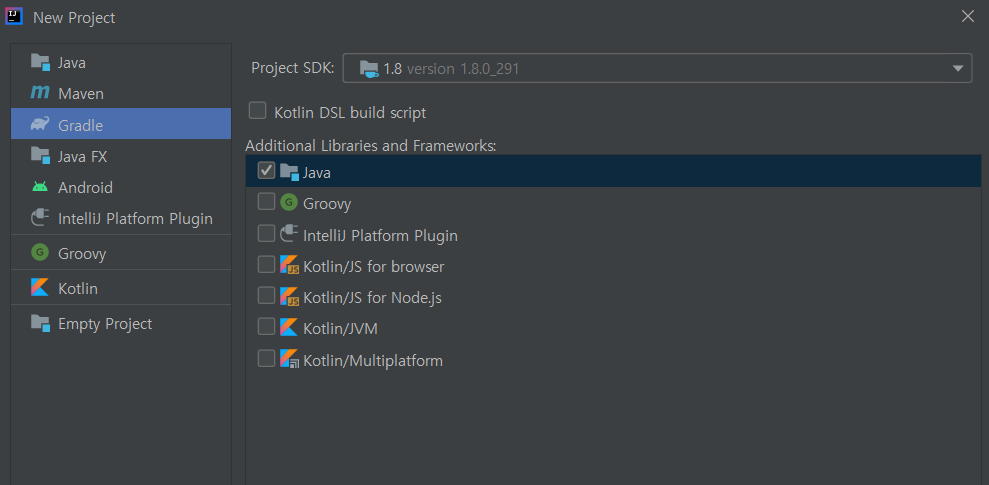
Task: Click the green Android robot icon
Action: point(40,187)
